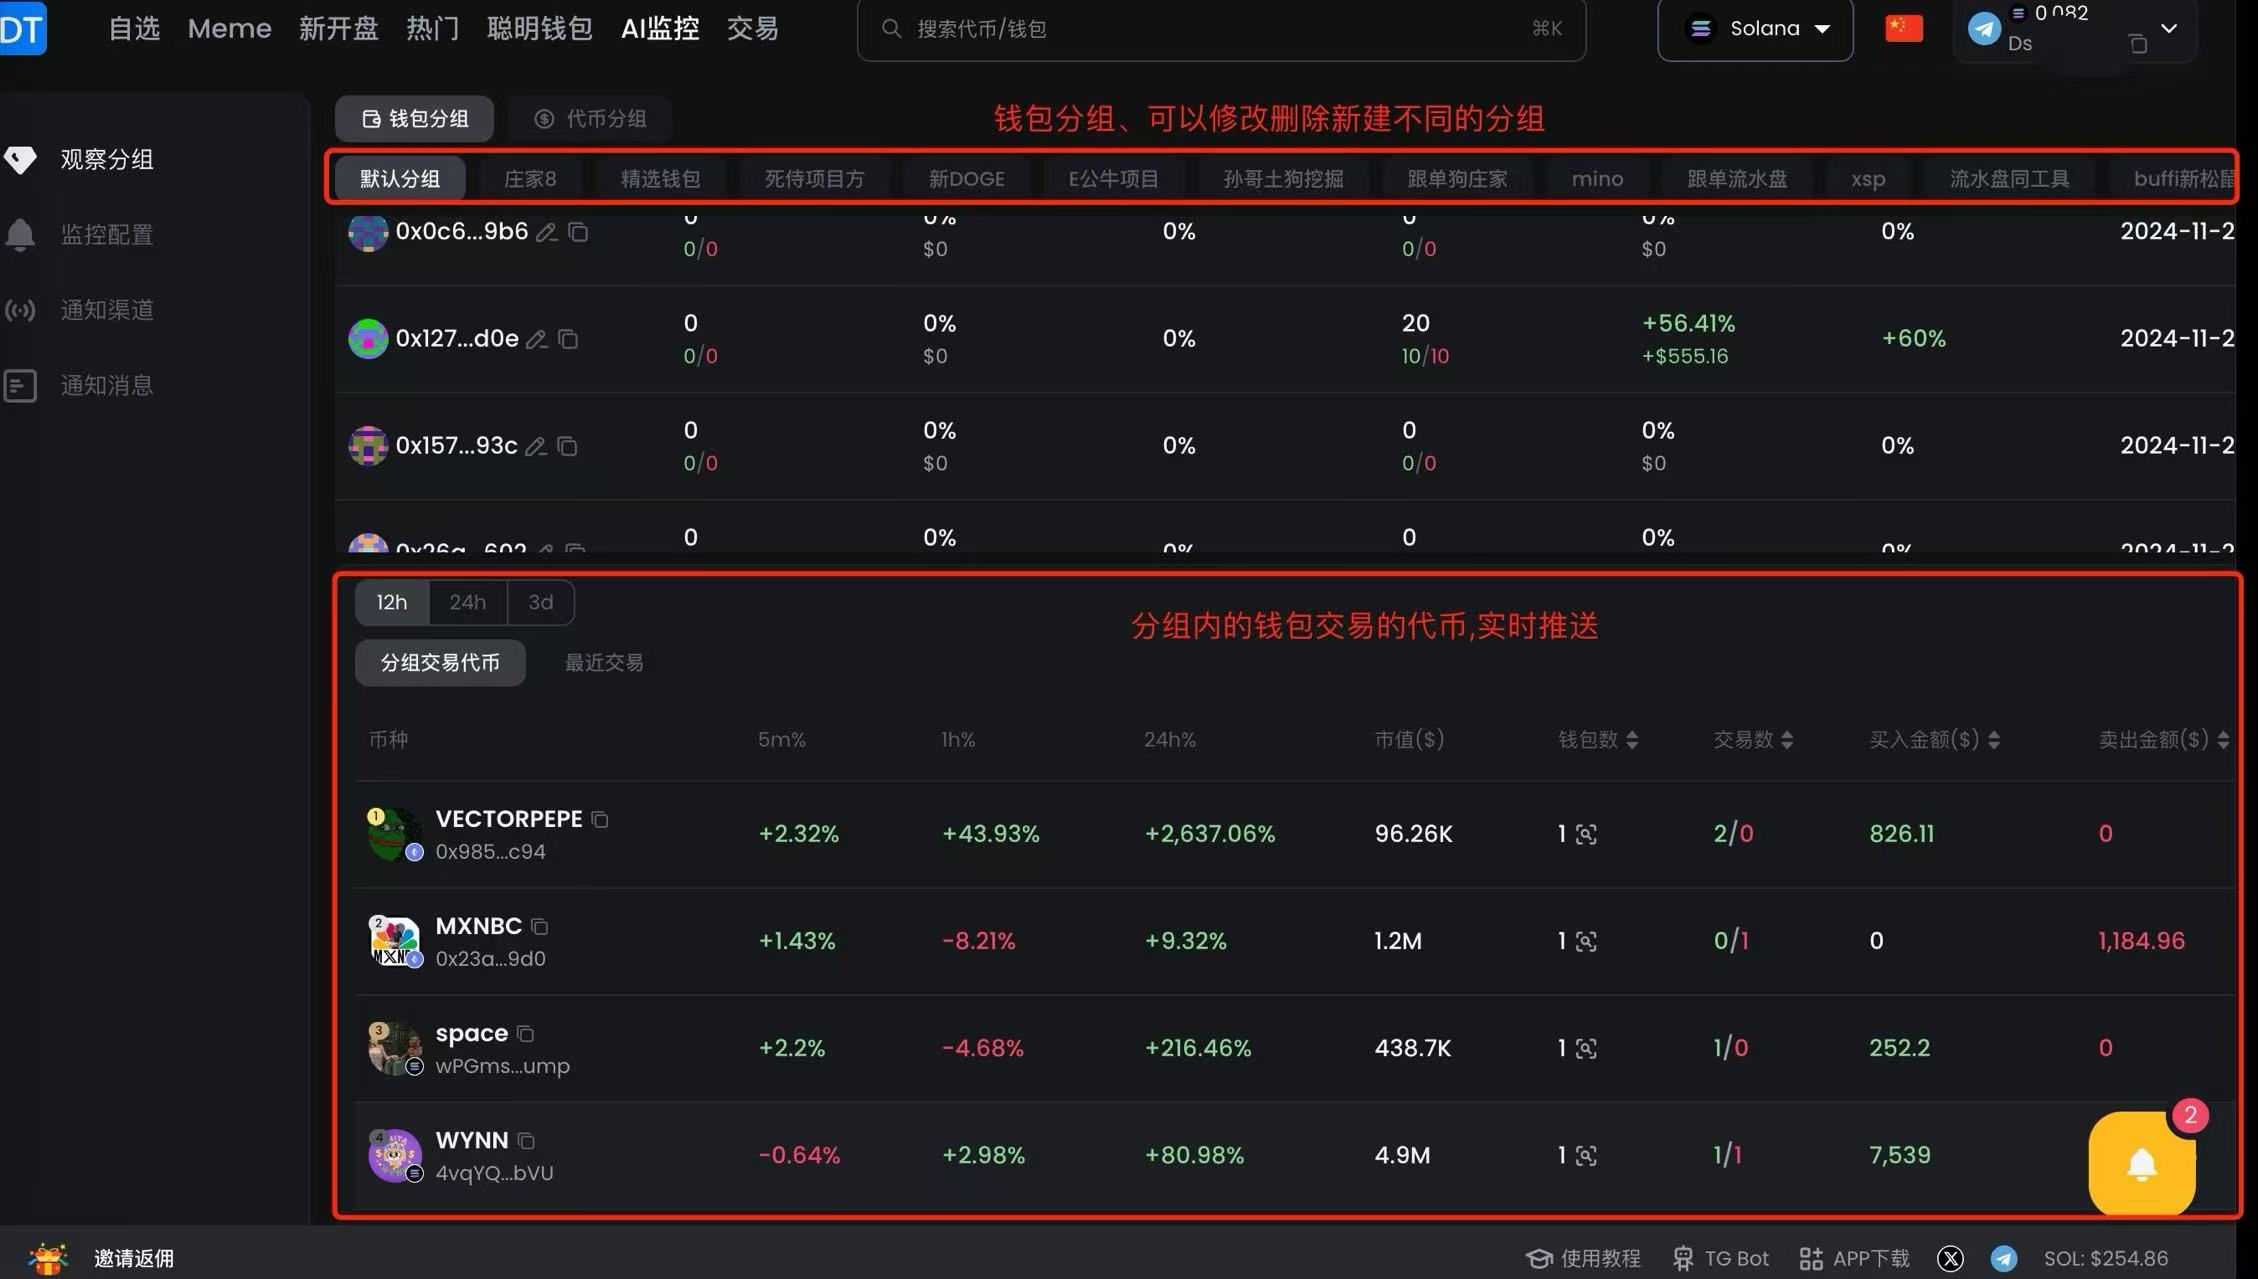This screenshot has height=1279, width=2258.
Task: Open the X (Twitter) link icon
Action: 1950,1258
